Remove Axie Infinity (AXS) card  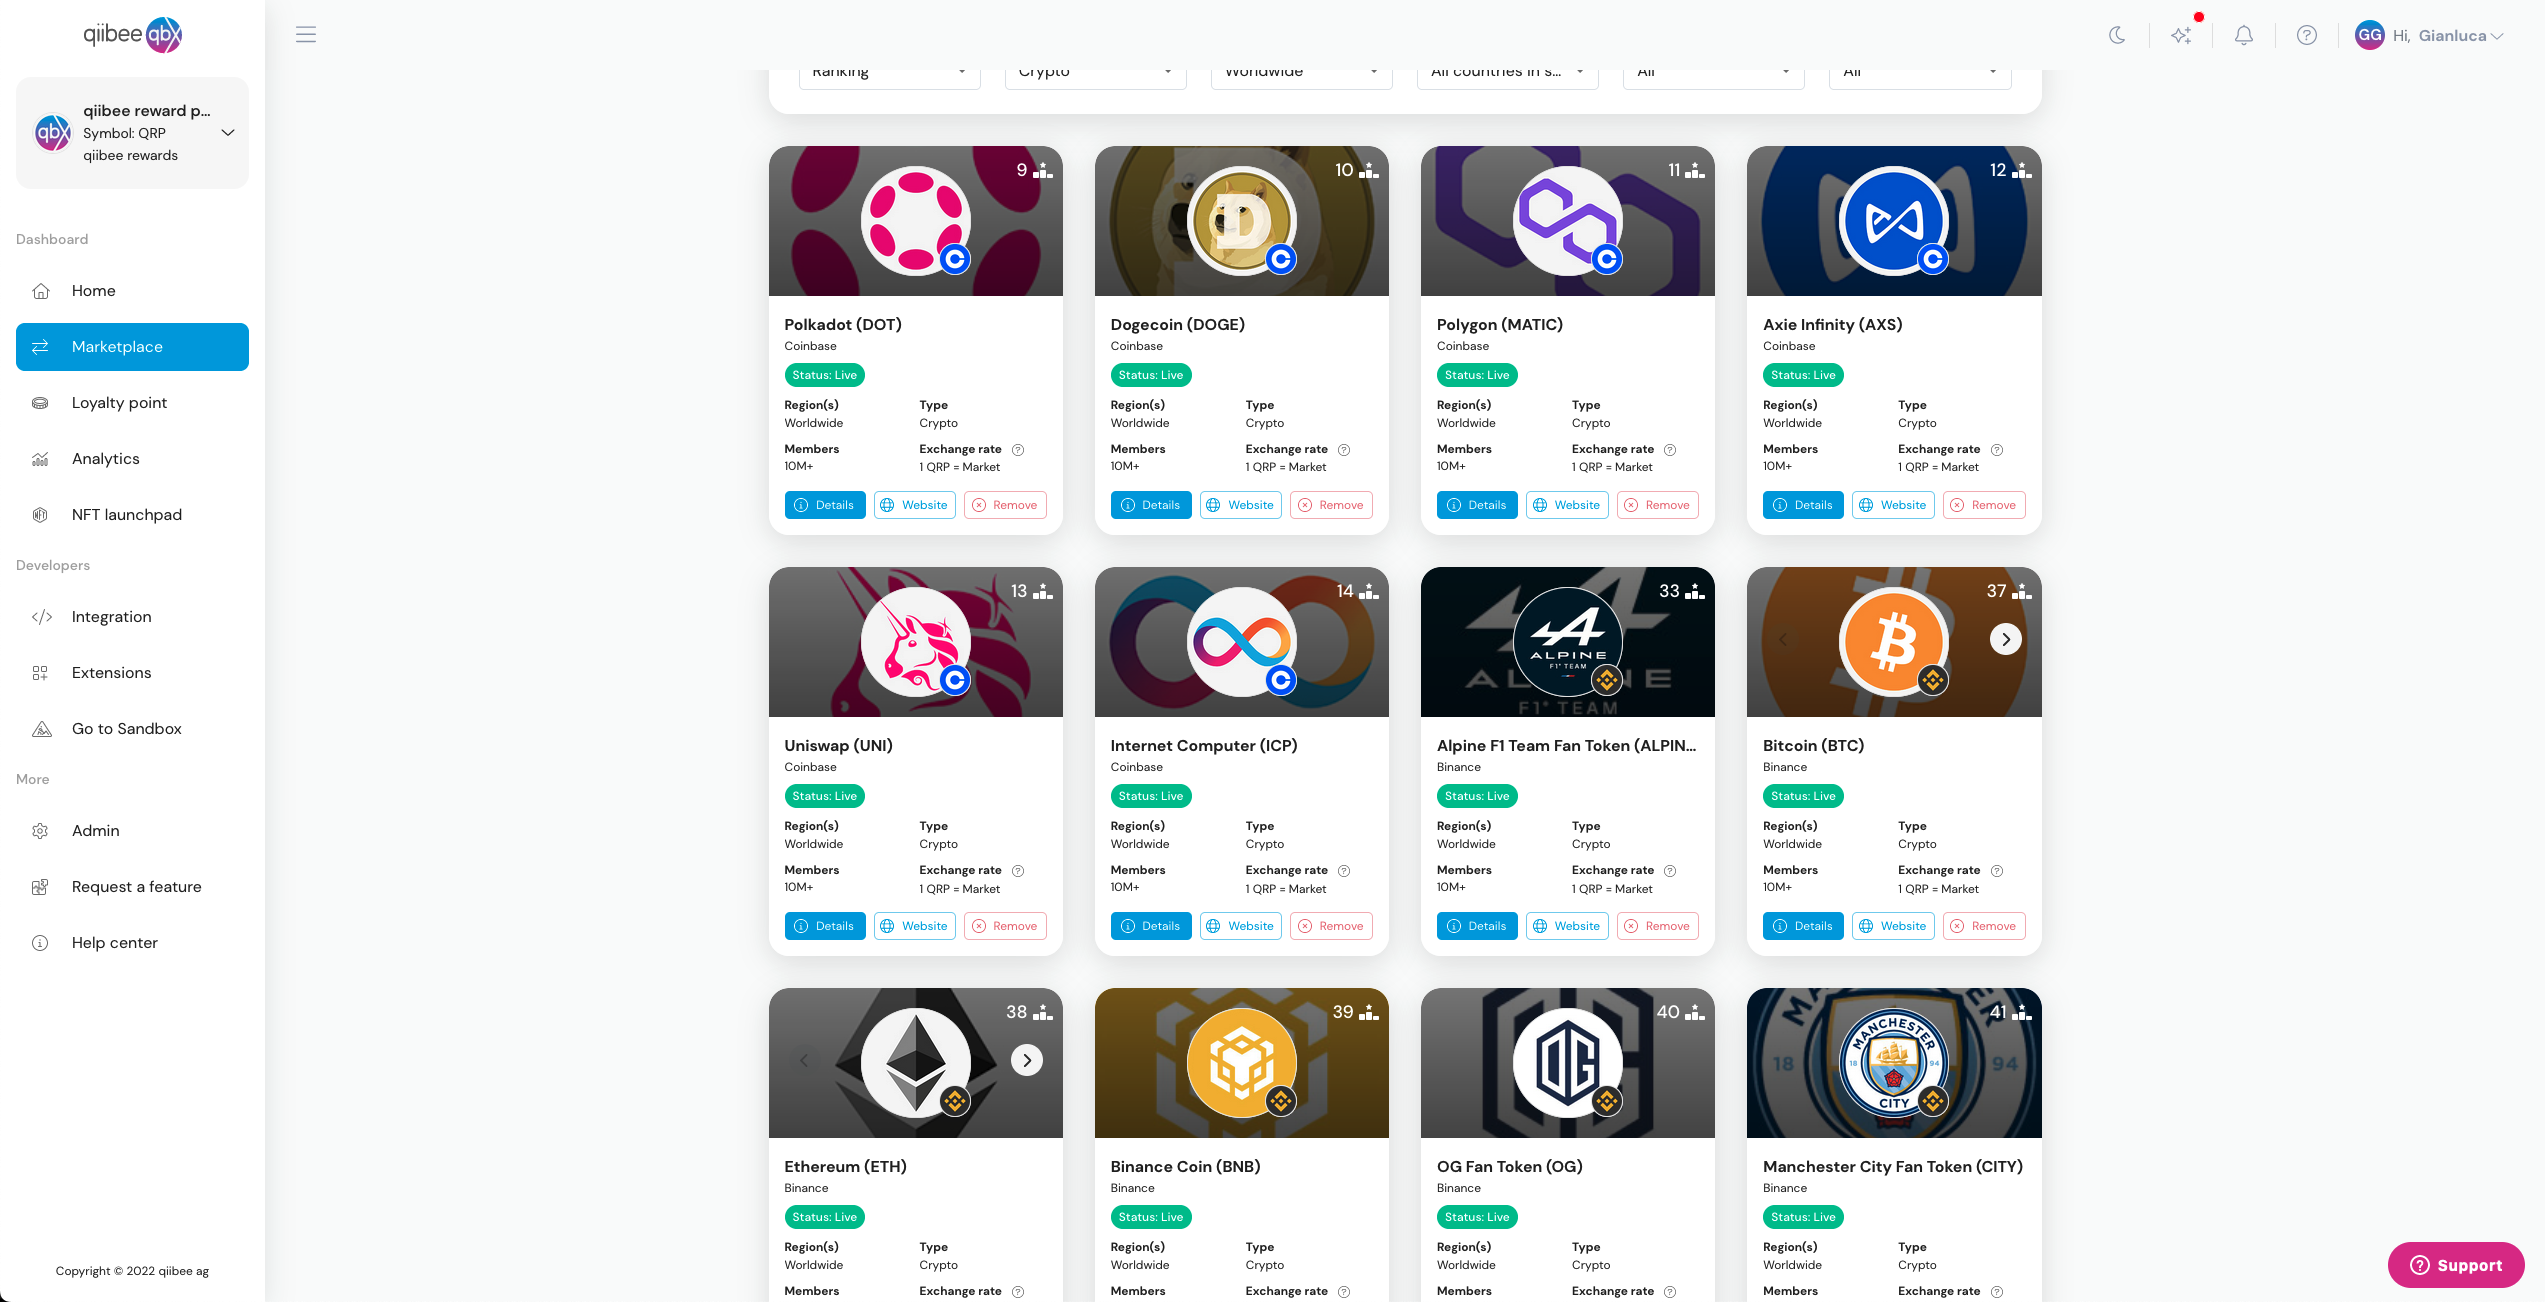(1984, 505)
